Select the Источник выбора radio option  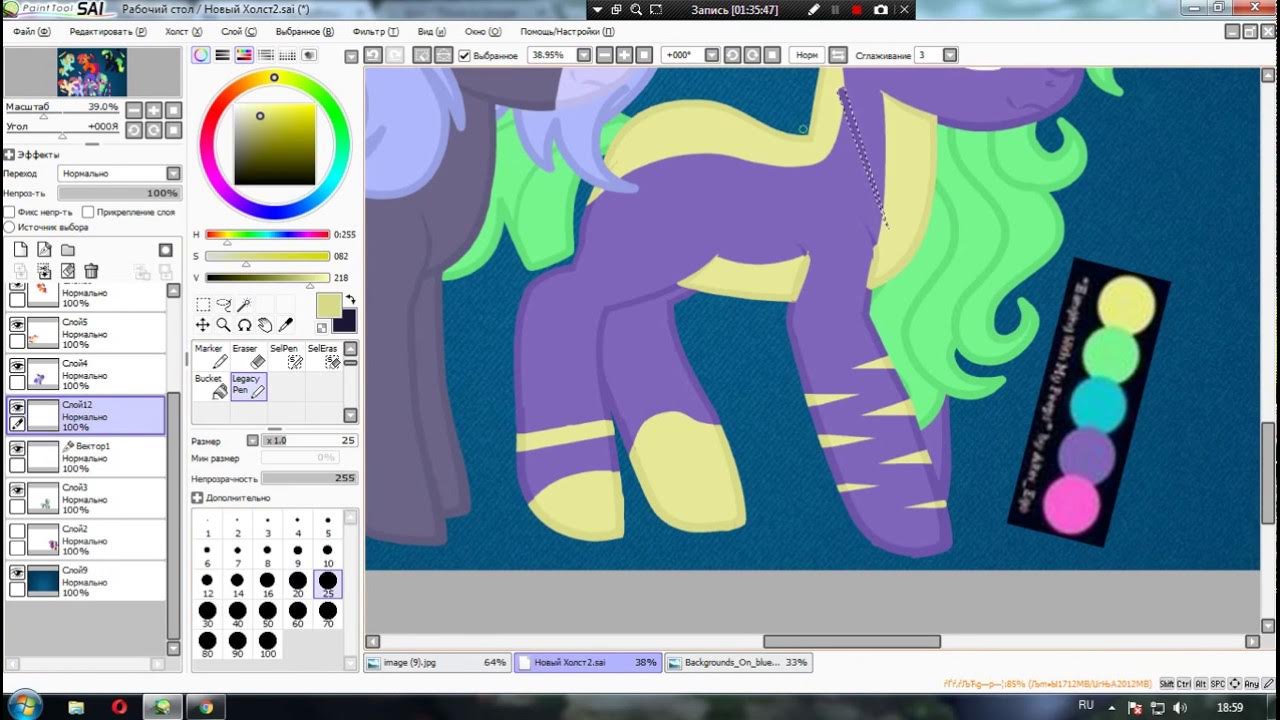click(9, 227)
